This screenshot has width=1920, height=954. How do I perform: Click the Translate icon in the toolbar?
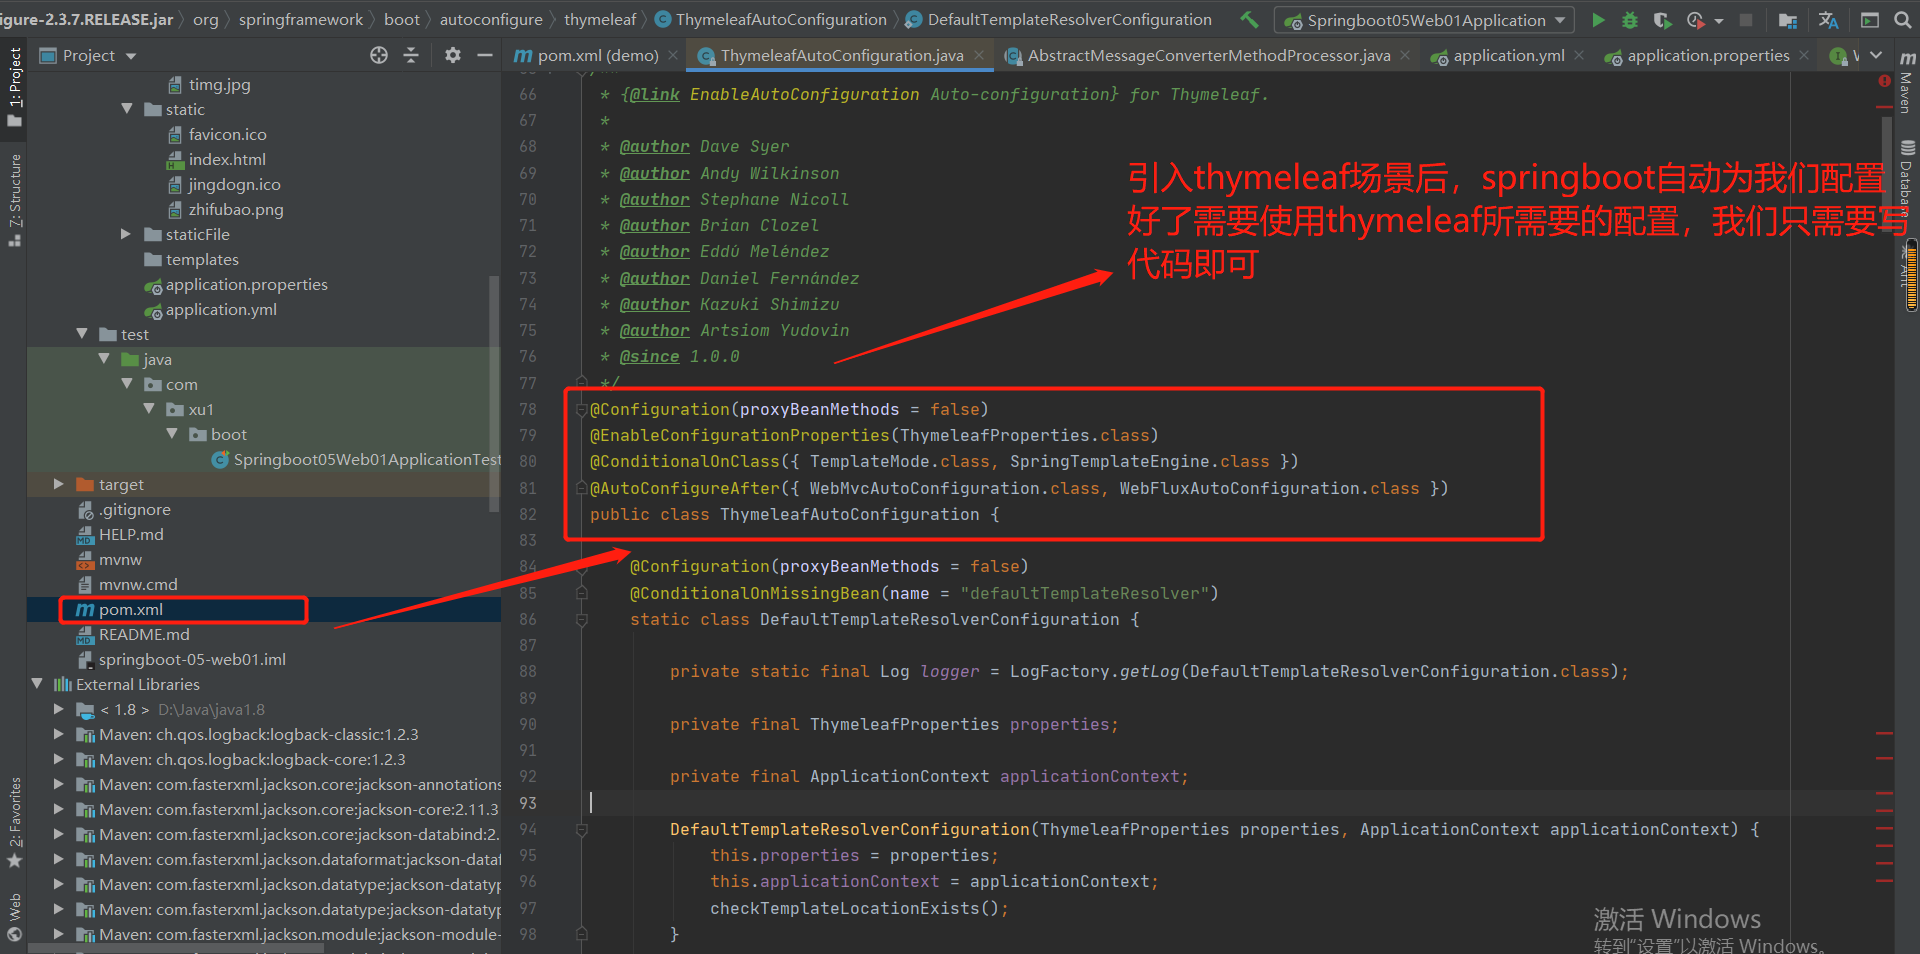[1828, 20]
